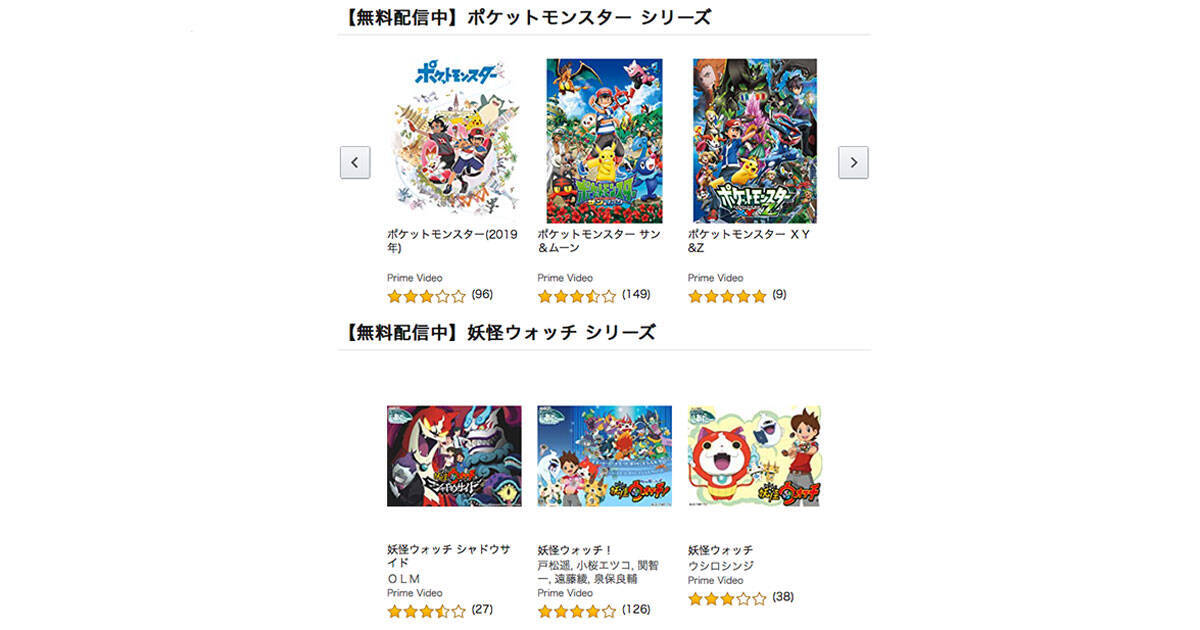Click star rating with 126 reviews
This screenshot has width=1200, height=630.
[577, 611]
